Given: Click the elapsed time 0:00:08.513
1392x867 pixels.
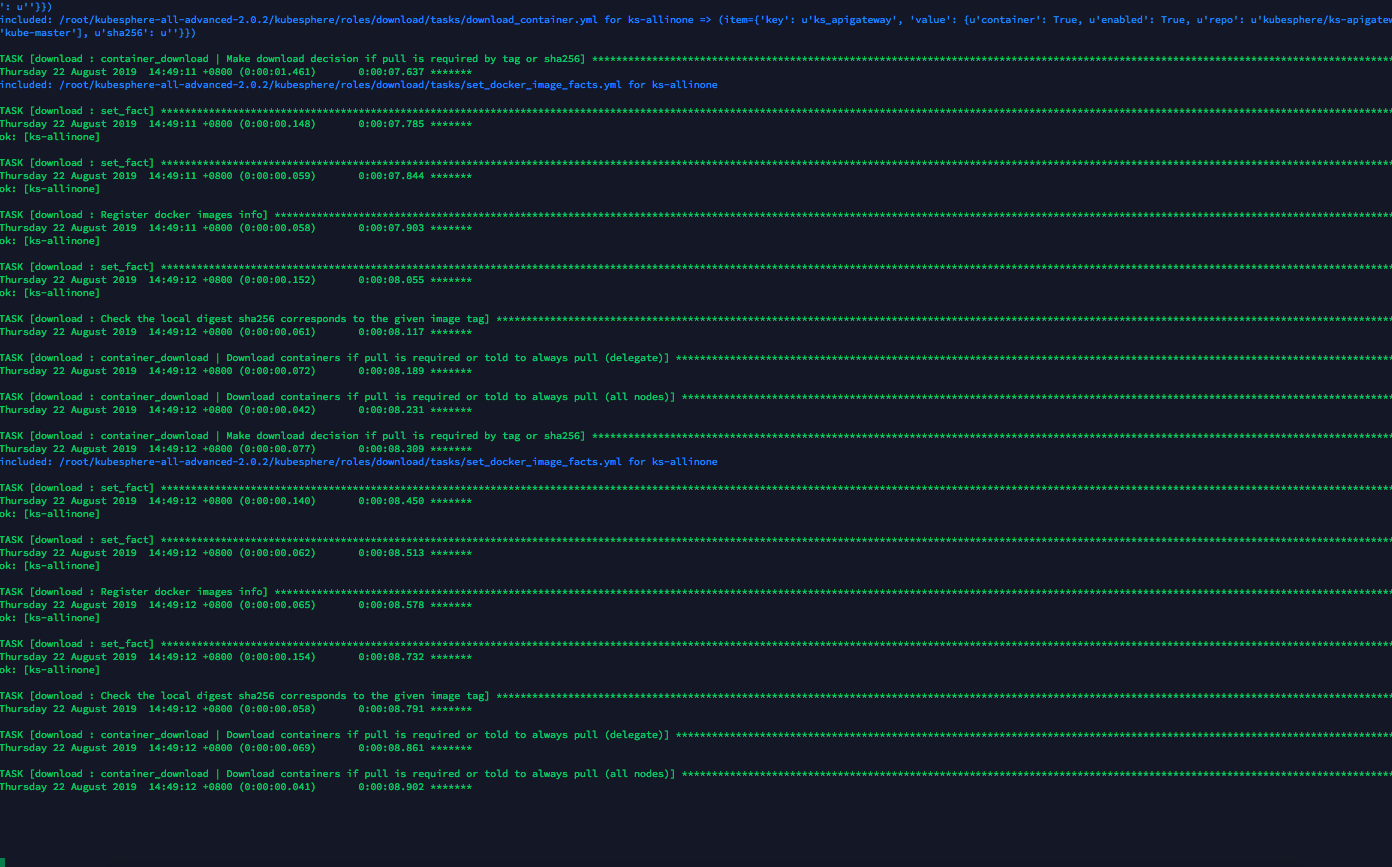Looking at the screenshot, I should [x=391, y=553].
